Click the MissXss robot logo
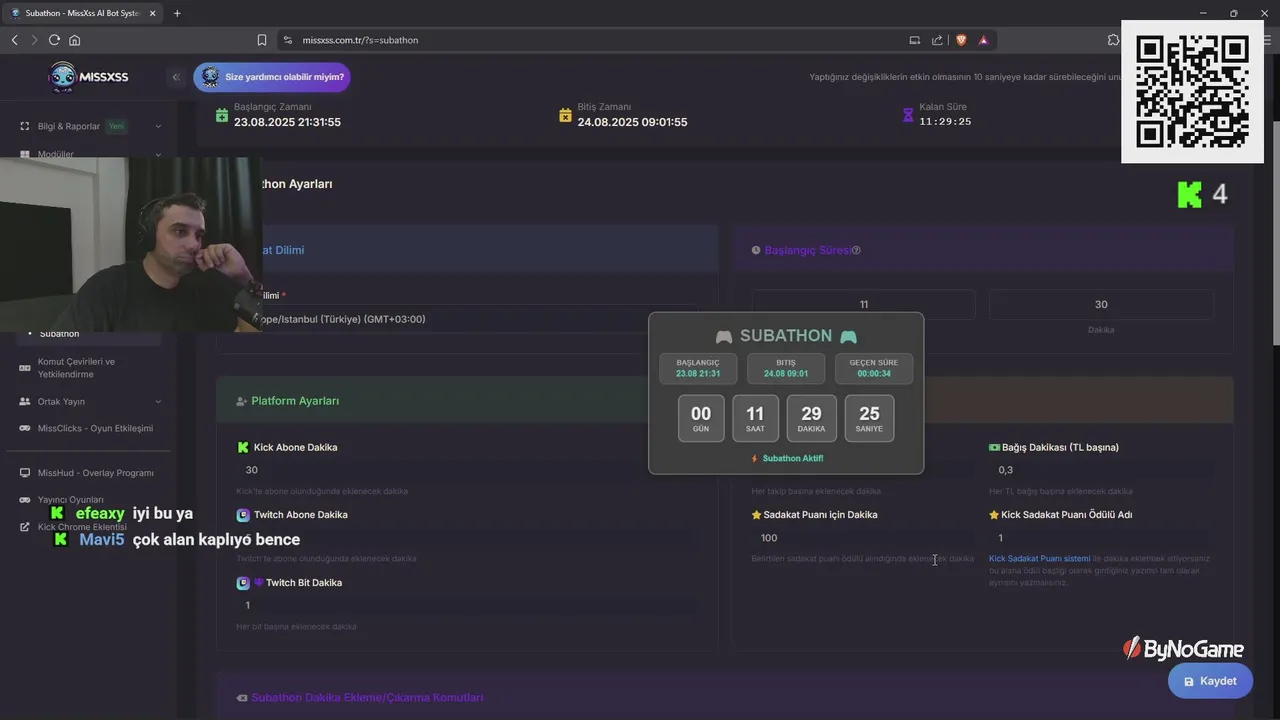The height and width of the screenshot is (720, 1280). [62, 77]
